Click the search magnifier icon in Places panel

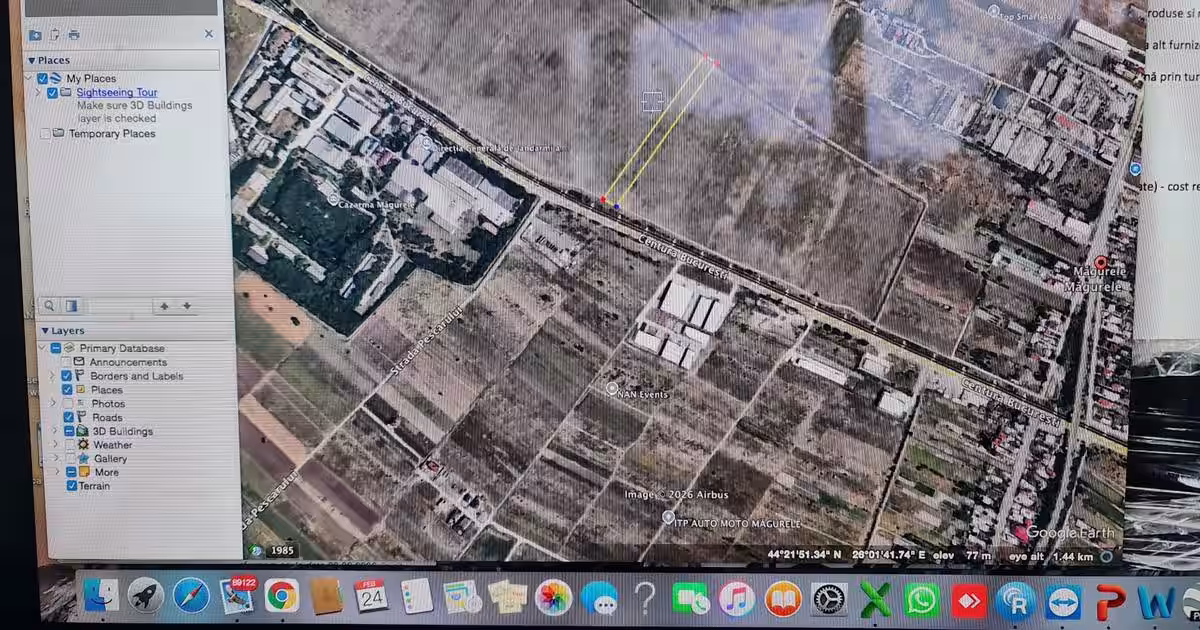point(49,306)
